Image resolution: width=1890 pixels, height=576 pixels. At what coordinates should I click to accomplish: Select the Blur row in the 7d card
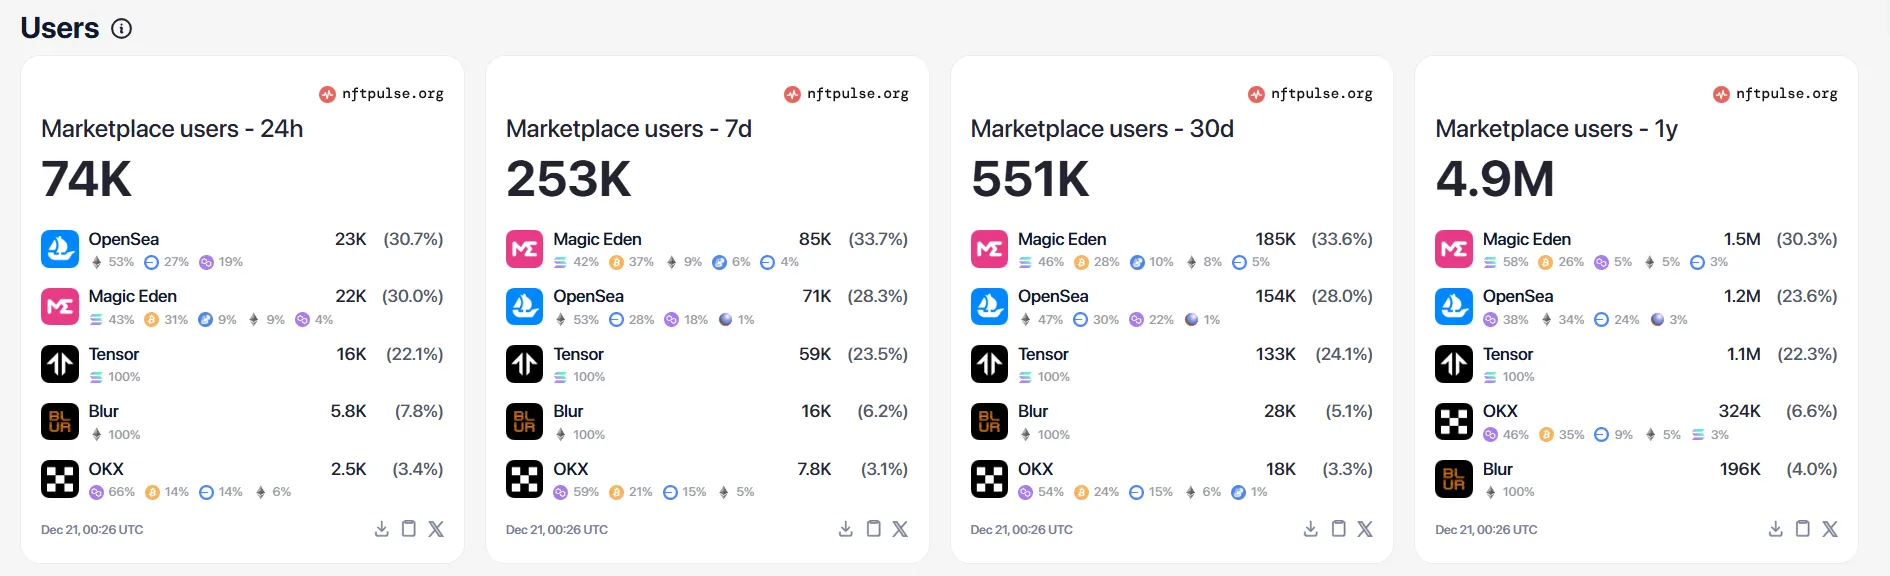click(706, 422)
